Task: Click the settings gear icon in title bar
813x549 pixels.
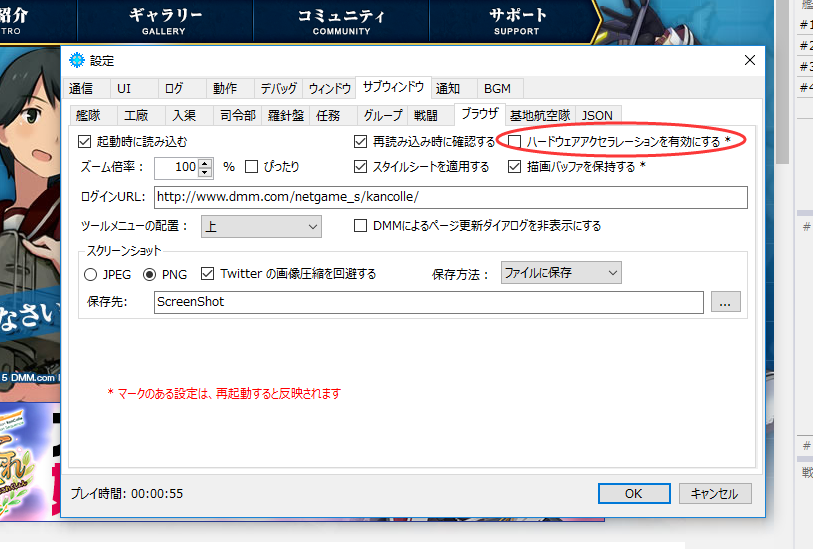Action: 78,61
